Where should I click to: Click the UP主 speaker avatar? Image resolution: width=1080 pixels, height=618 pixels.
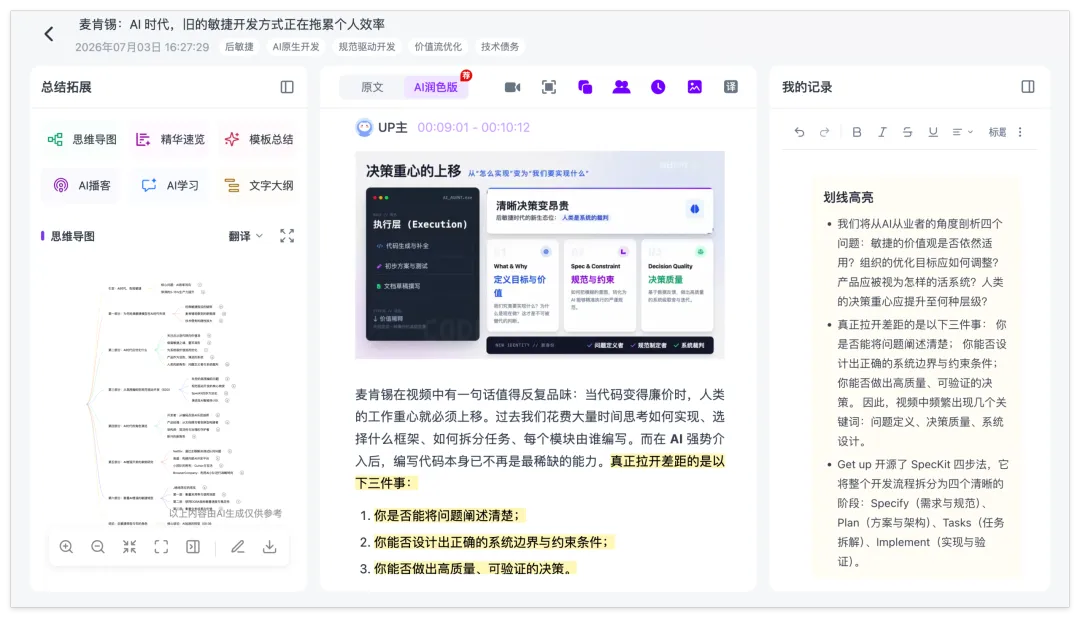[x=364, y=127]
